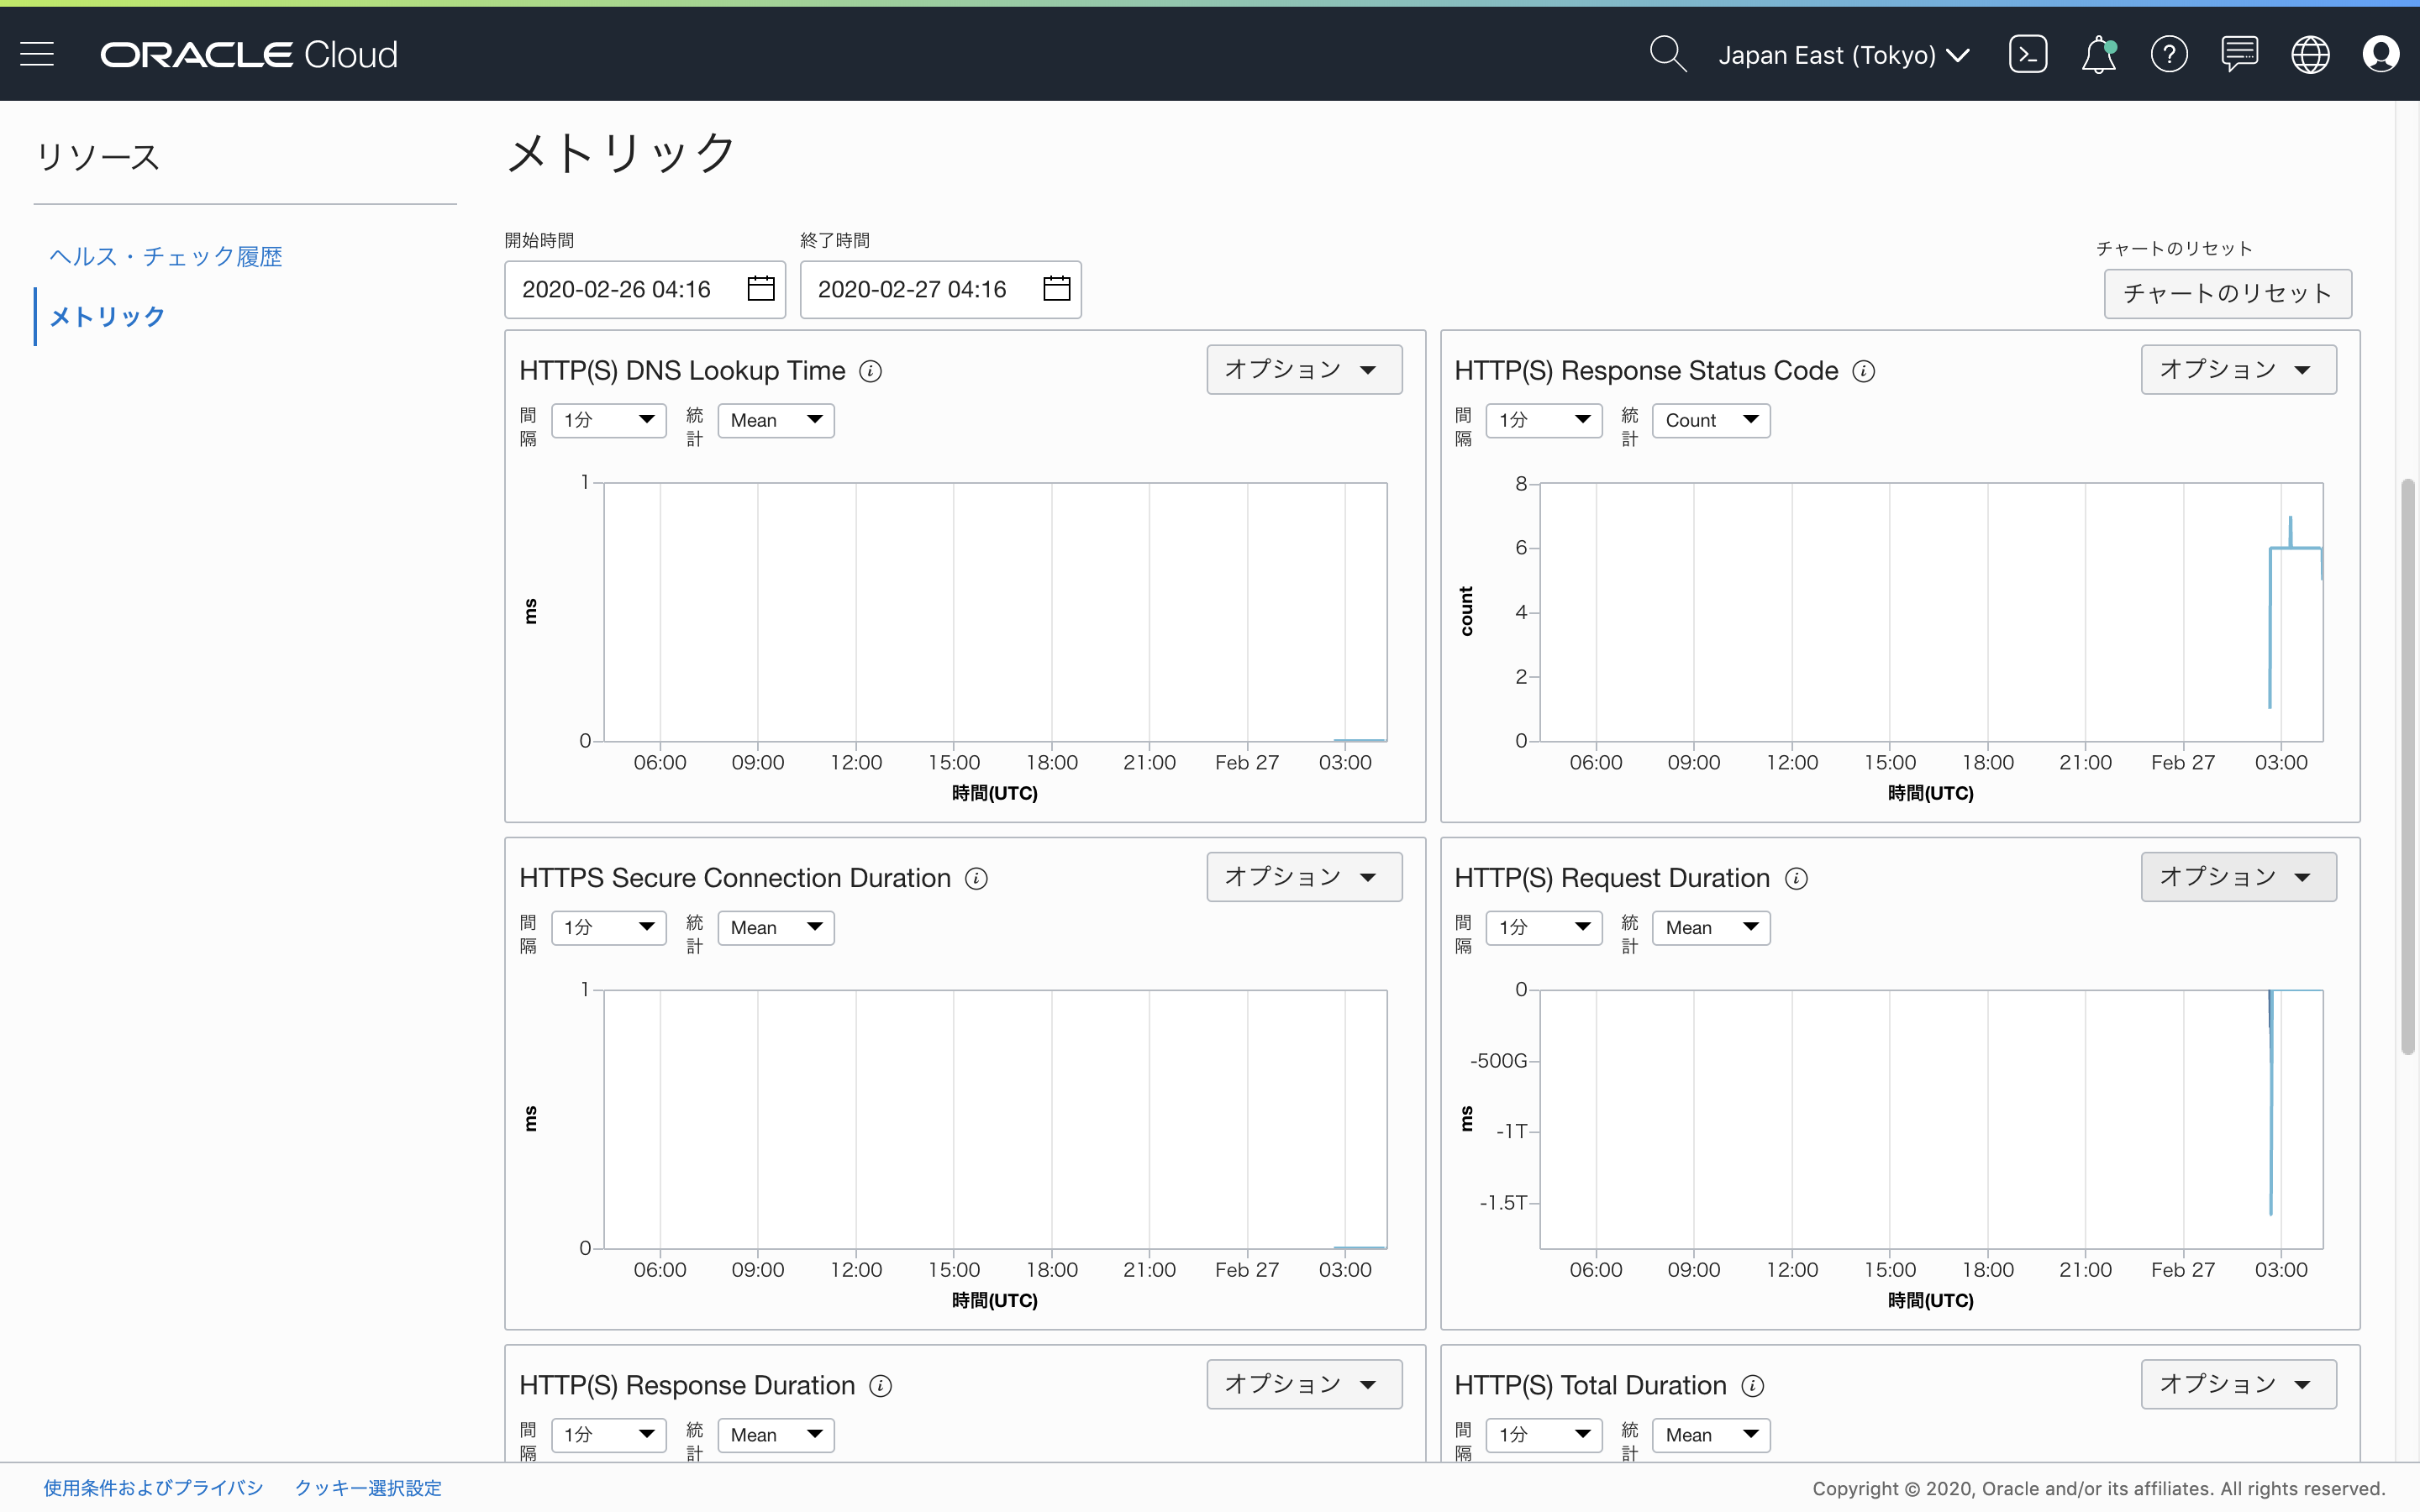Open the user profile avatar icon
The height and width of the screenshot is (1512, 2420).
2381,54
